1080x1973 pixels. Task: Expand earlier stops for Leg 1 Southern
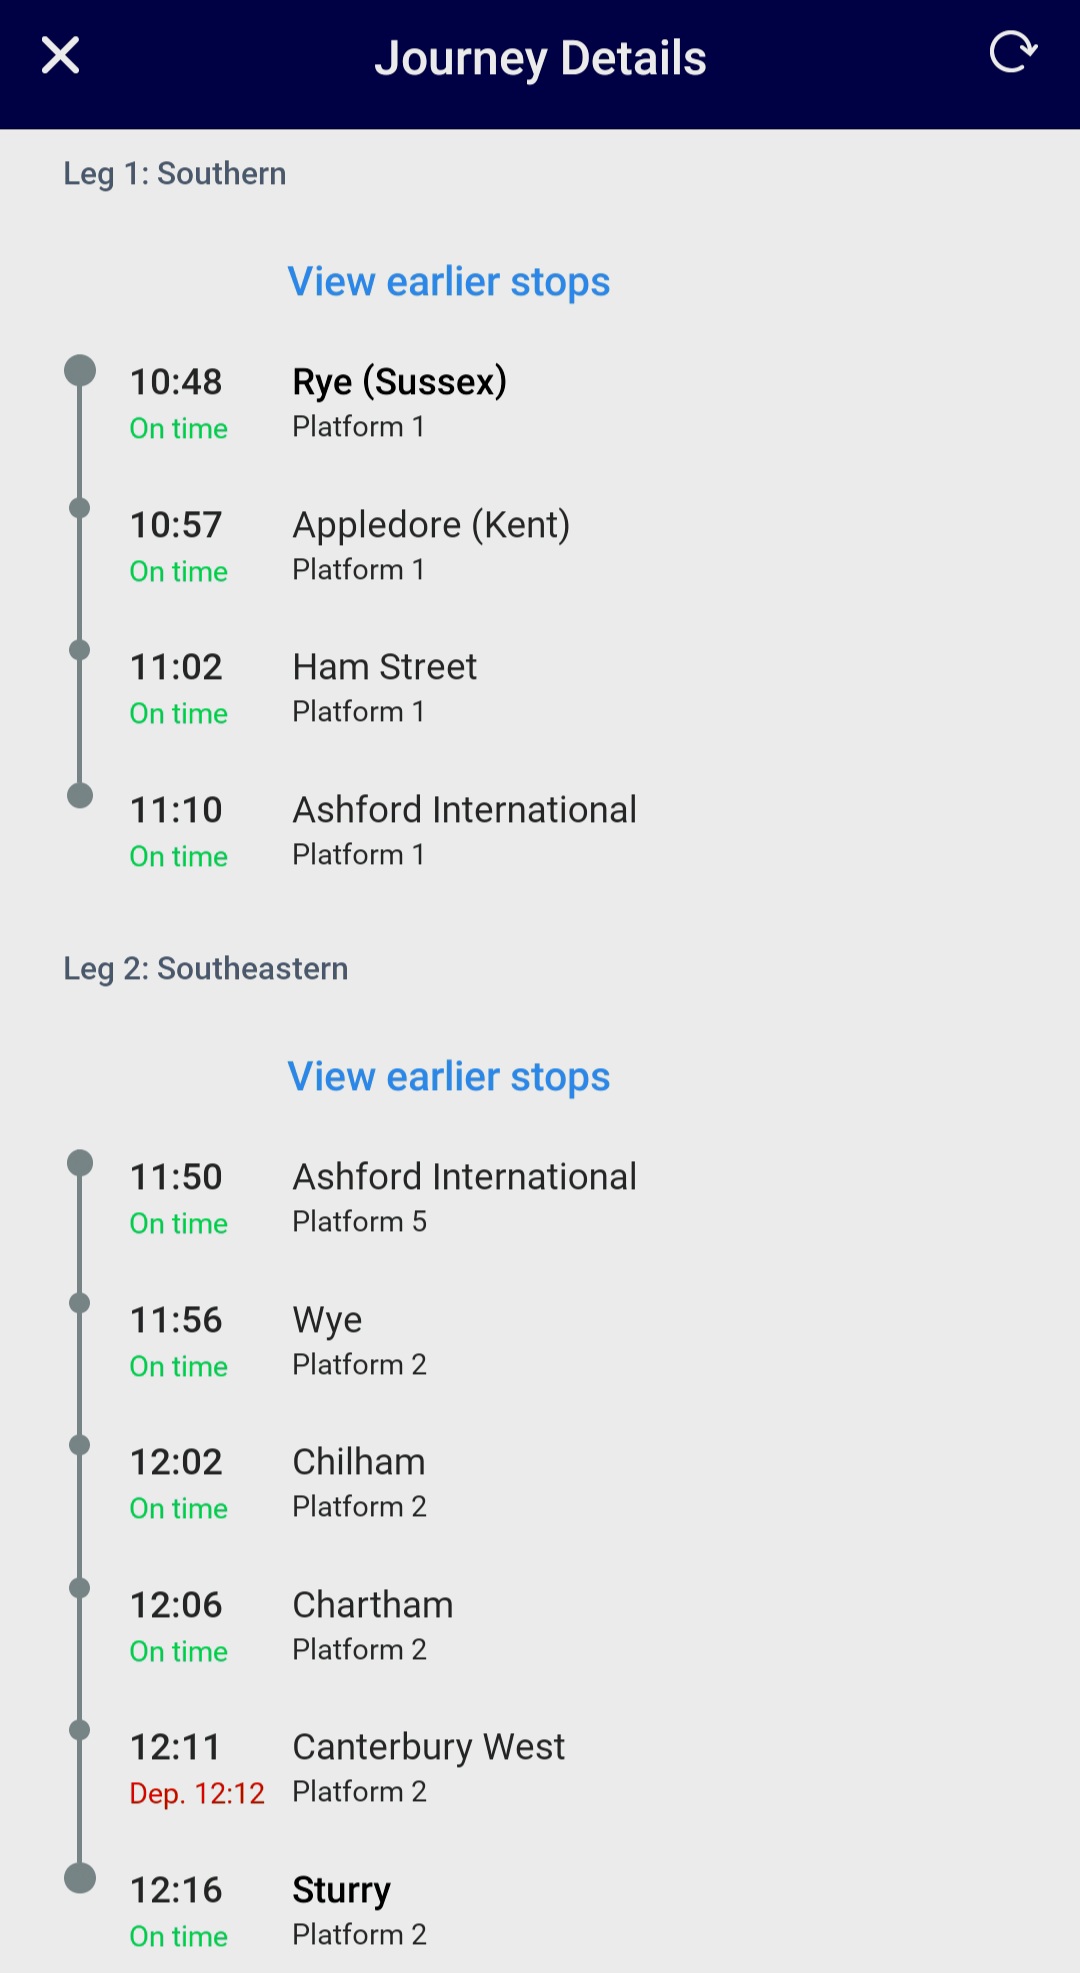coord(448,282)
